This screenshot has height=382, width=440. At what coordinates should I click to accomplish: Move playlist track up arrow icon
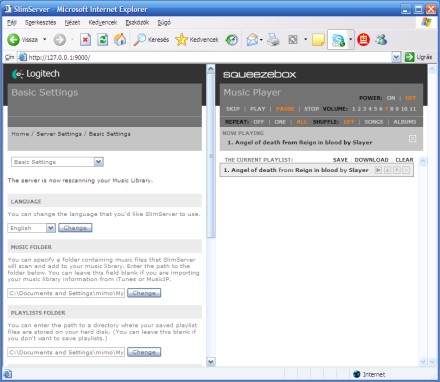click(x=397, y=170)
